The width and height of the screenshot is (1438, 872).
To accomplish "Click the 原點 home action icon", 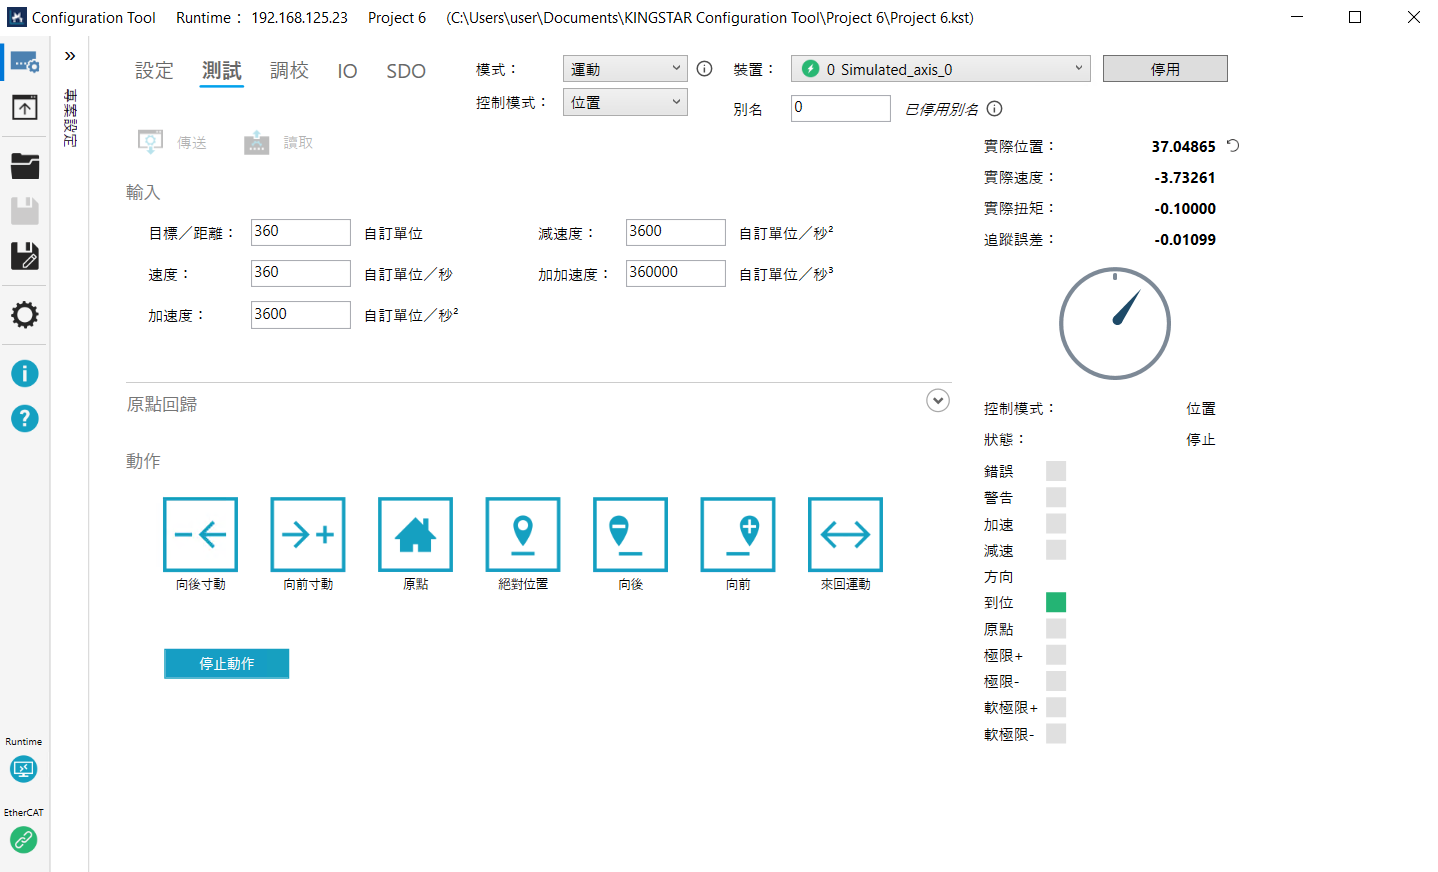I will tap(415, 534).
